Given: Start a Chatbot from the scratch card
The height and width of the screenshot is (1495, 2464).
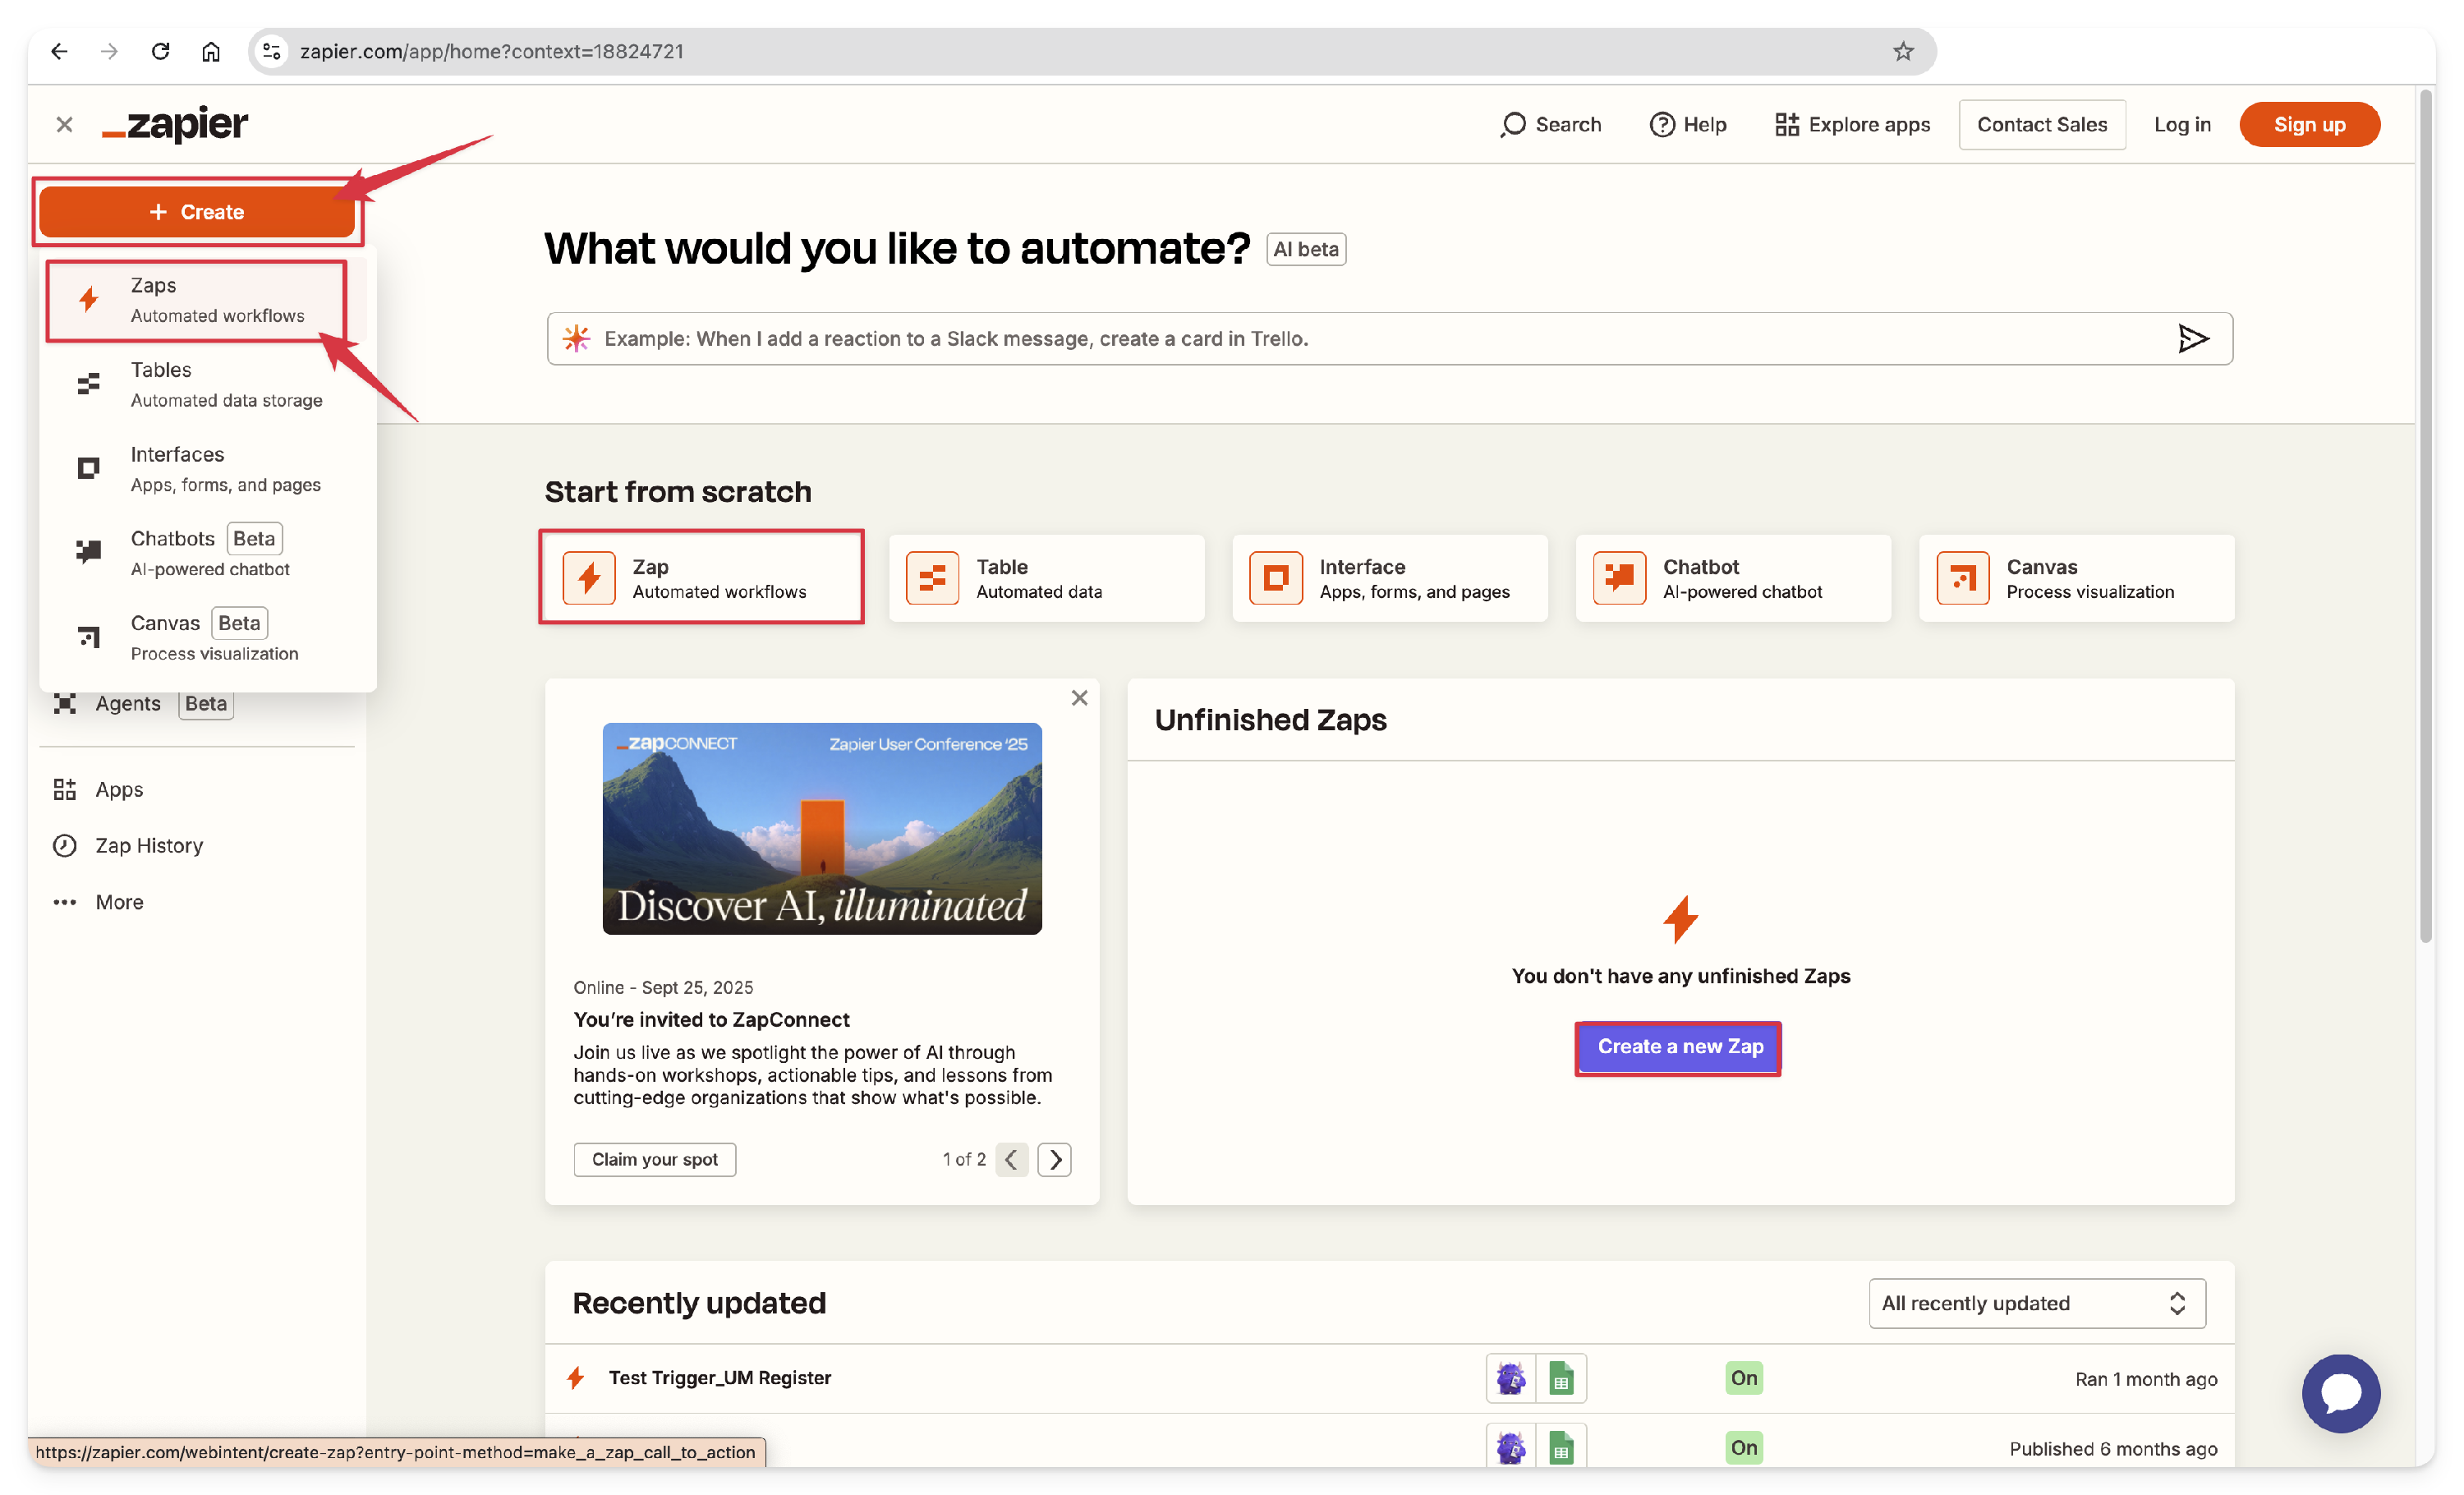Looking at the screenshot, I should click(x=1733, y=577).
